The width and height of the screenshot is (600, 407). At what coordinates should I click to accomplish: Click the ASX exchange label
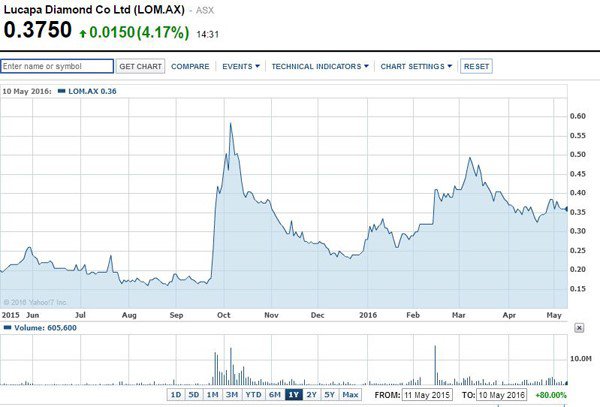[x=205, y=10]
